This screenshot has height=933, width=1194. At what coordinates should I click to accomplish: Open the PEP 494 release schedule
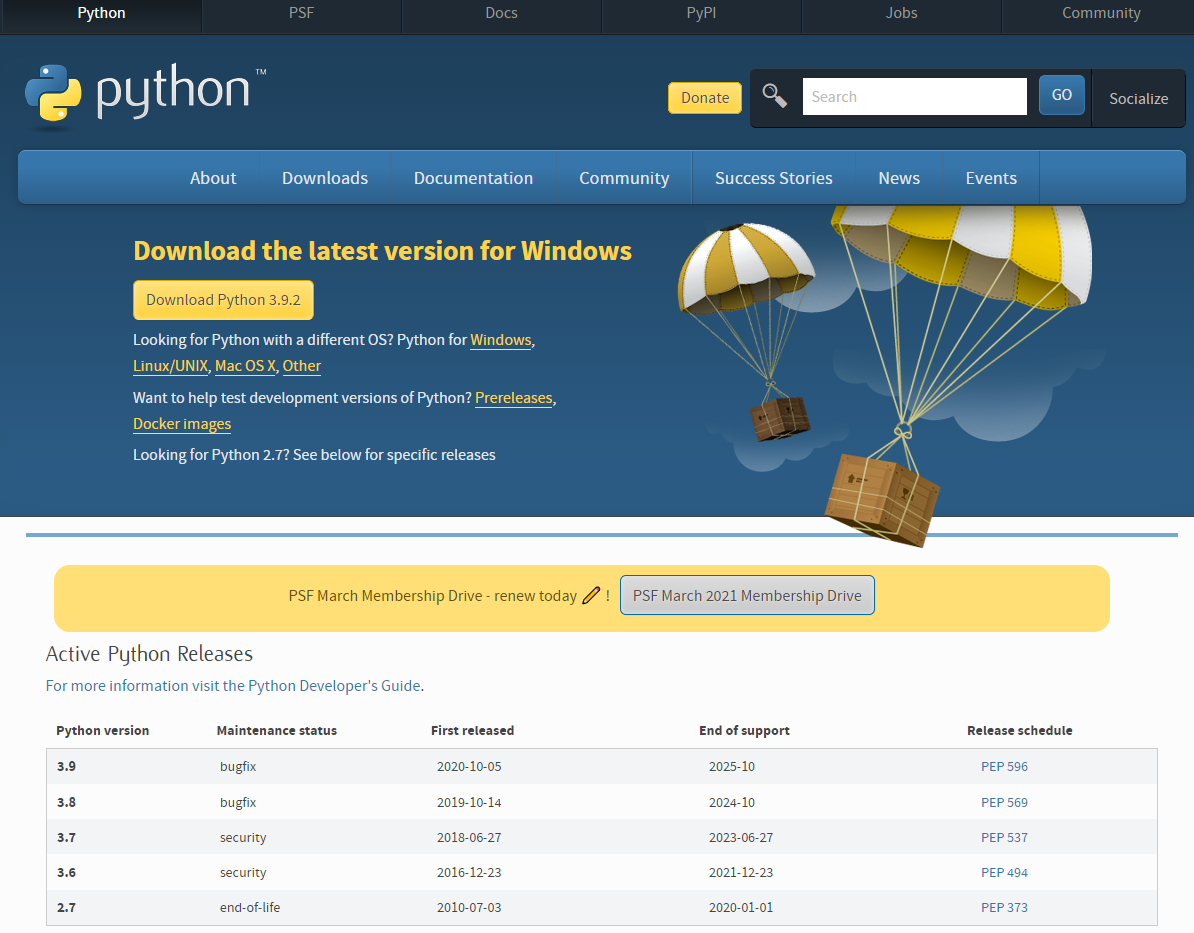coord(1004,872)
